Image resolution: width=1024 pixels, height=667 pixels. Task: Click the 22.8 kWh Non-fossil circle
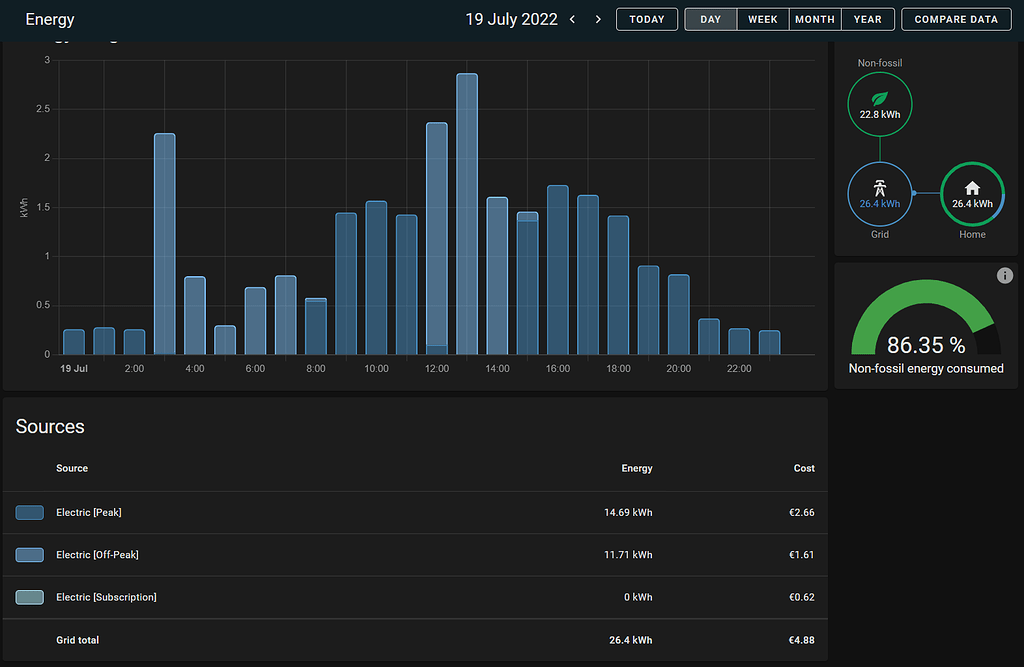click(x=880, y=103)
